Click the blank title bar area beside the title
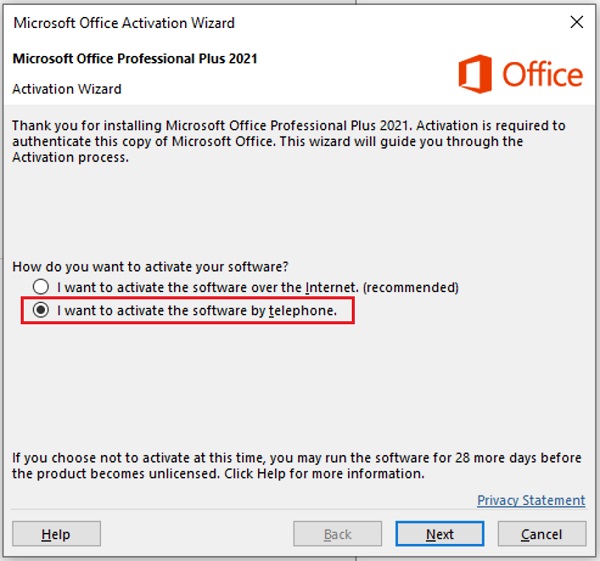This screenshot has height=561, width=600. (400, 22)
